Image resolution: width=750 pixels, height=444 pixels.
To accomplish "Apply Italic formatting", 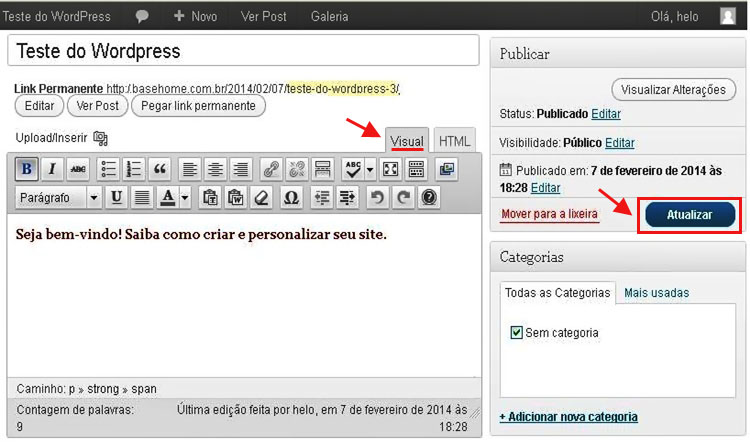I will point(52,169).
